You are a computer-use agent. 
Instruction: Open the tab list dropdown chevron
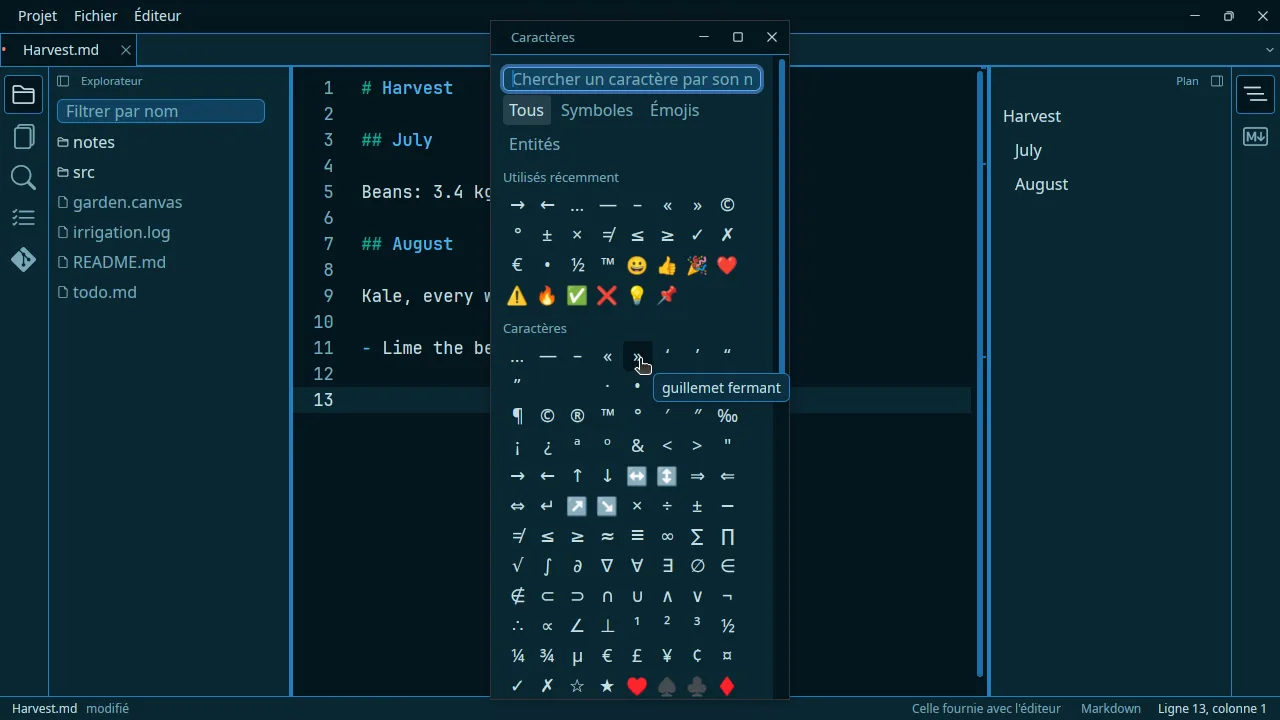pos(1269,50)
